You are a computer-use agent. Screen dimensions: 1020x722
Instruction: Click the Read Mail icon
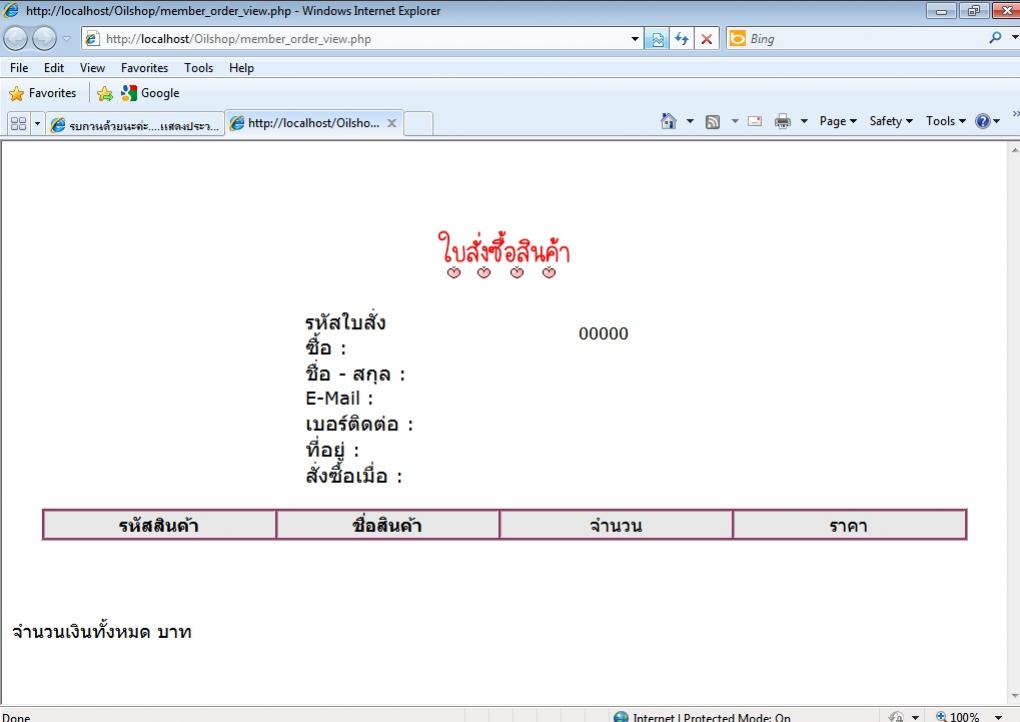pyautogui.click(x=755, y=121)
